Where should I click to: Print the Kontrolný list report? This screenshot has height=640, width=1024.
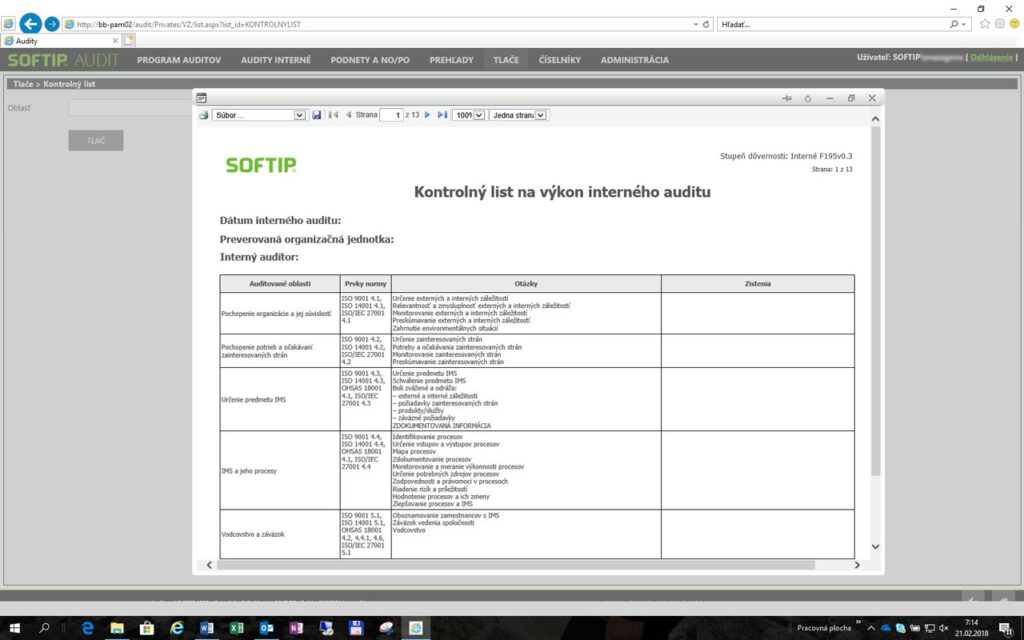click(x=202, y=114)
